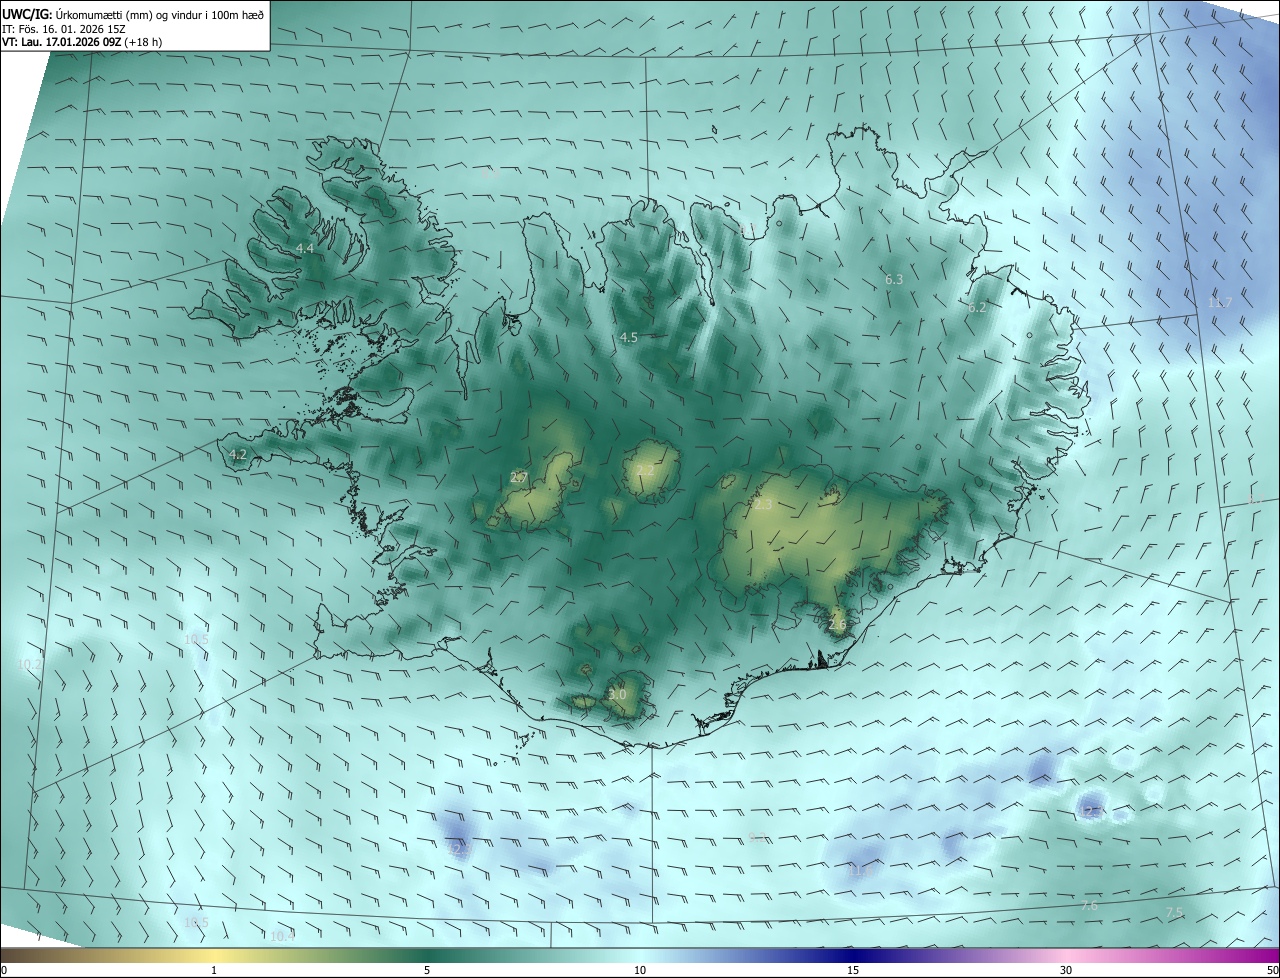Click the 6.3 value in the northeast

click(x=894, y=280)
